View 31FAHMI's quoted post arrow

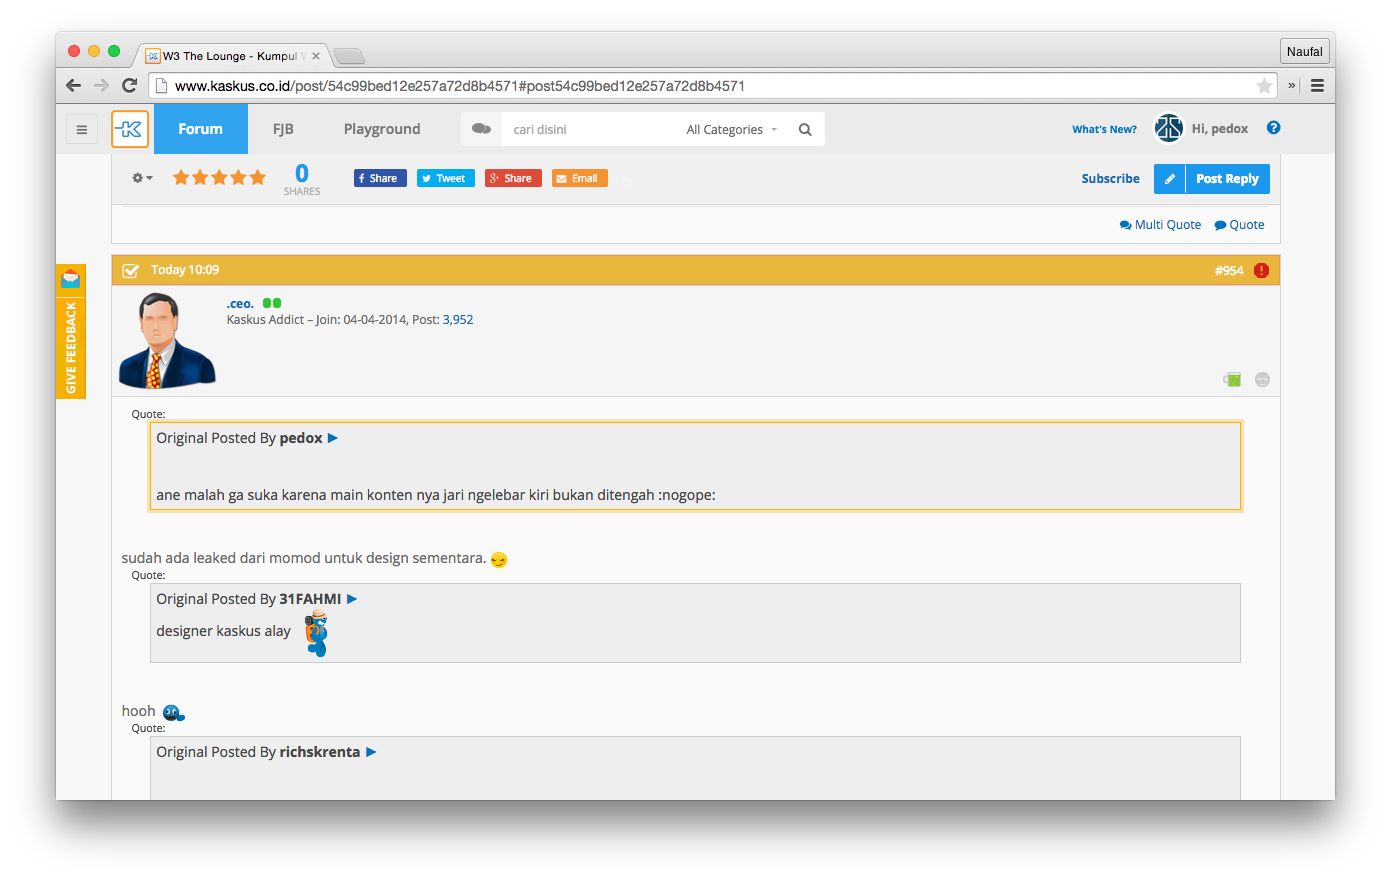point(352,599)
